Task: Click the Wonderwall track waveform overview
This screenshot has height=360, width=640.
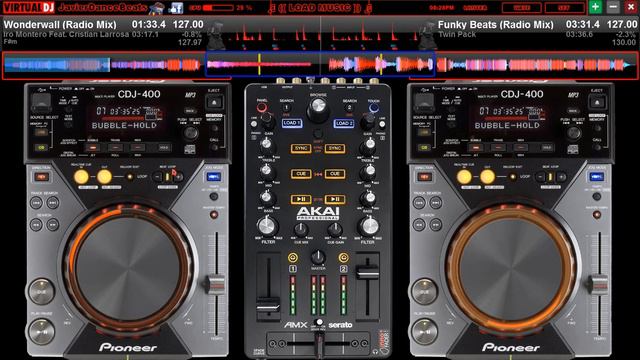Action: [x=103, y=64]
